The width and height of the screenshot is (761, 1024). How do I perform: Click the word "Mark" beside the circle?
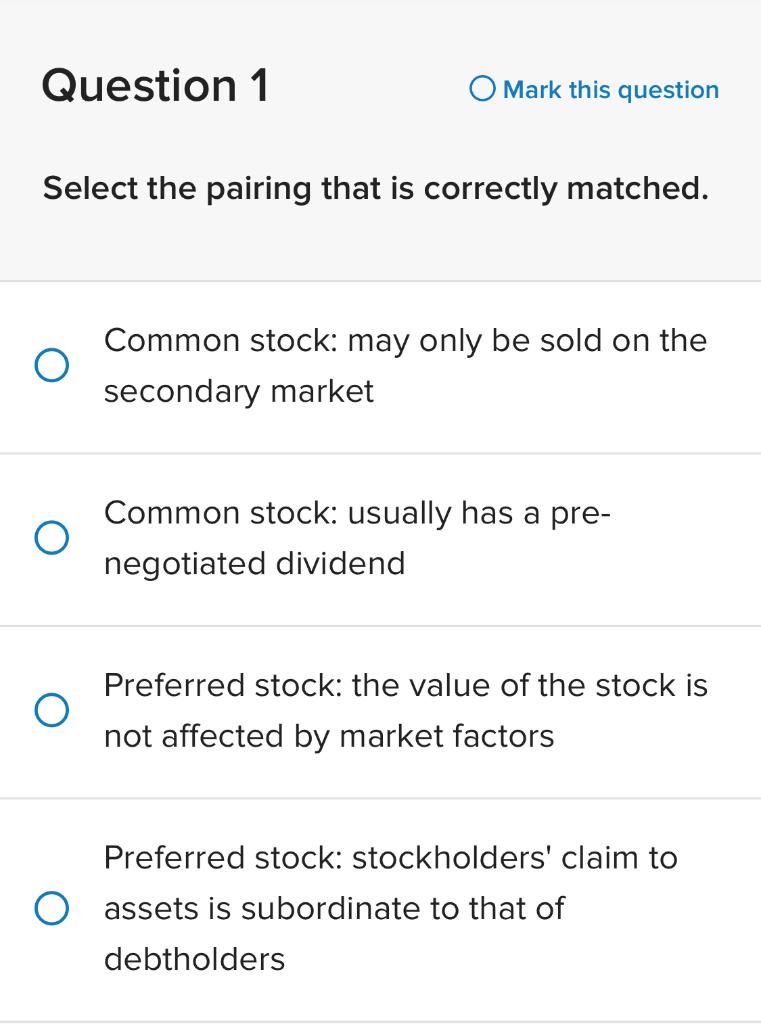point(532,90)
